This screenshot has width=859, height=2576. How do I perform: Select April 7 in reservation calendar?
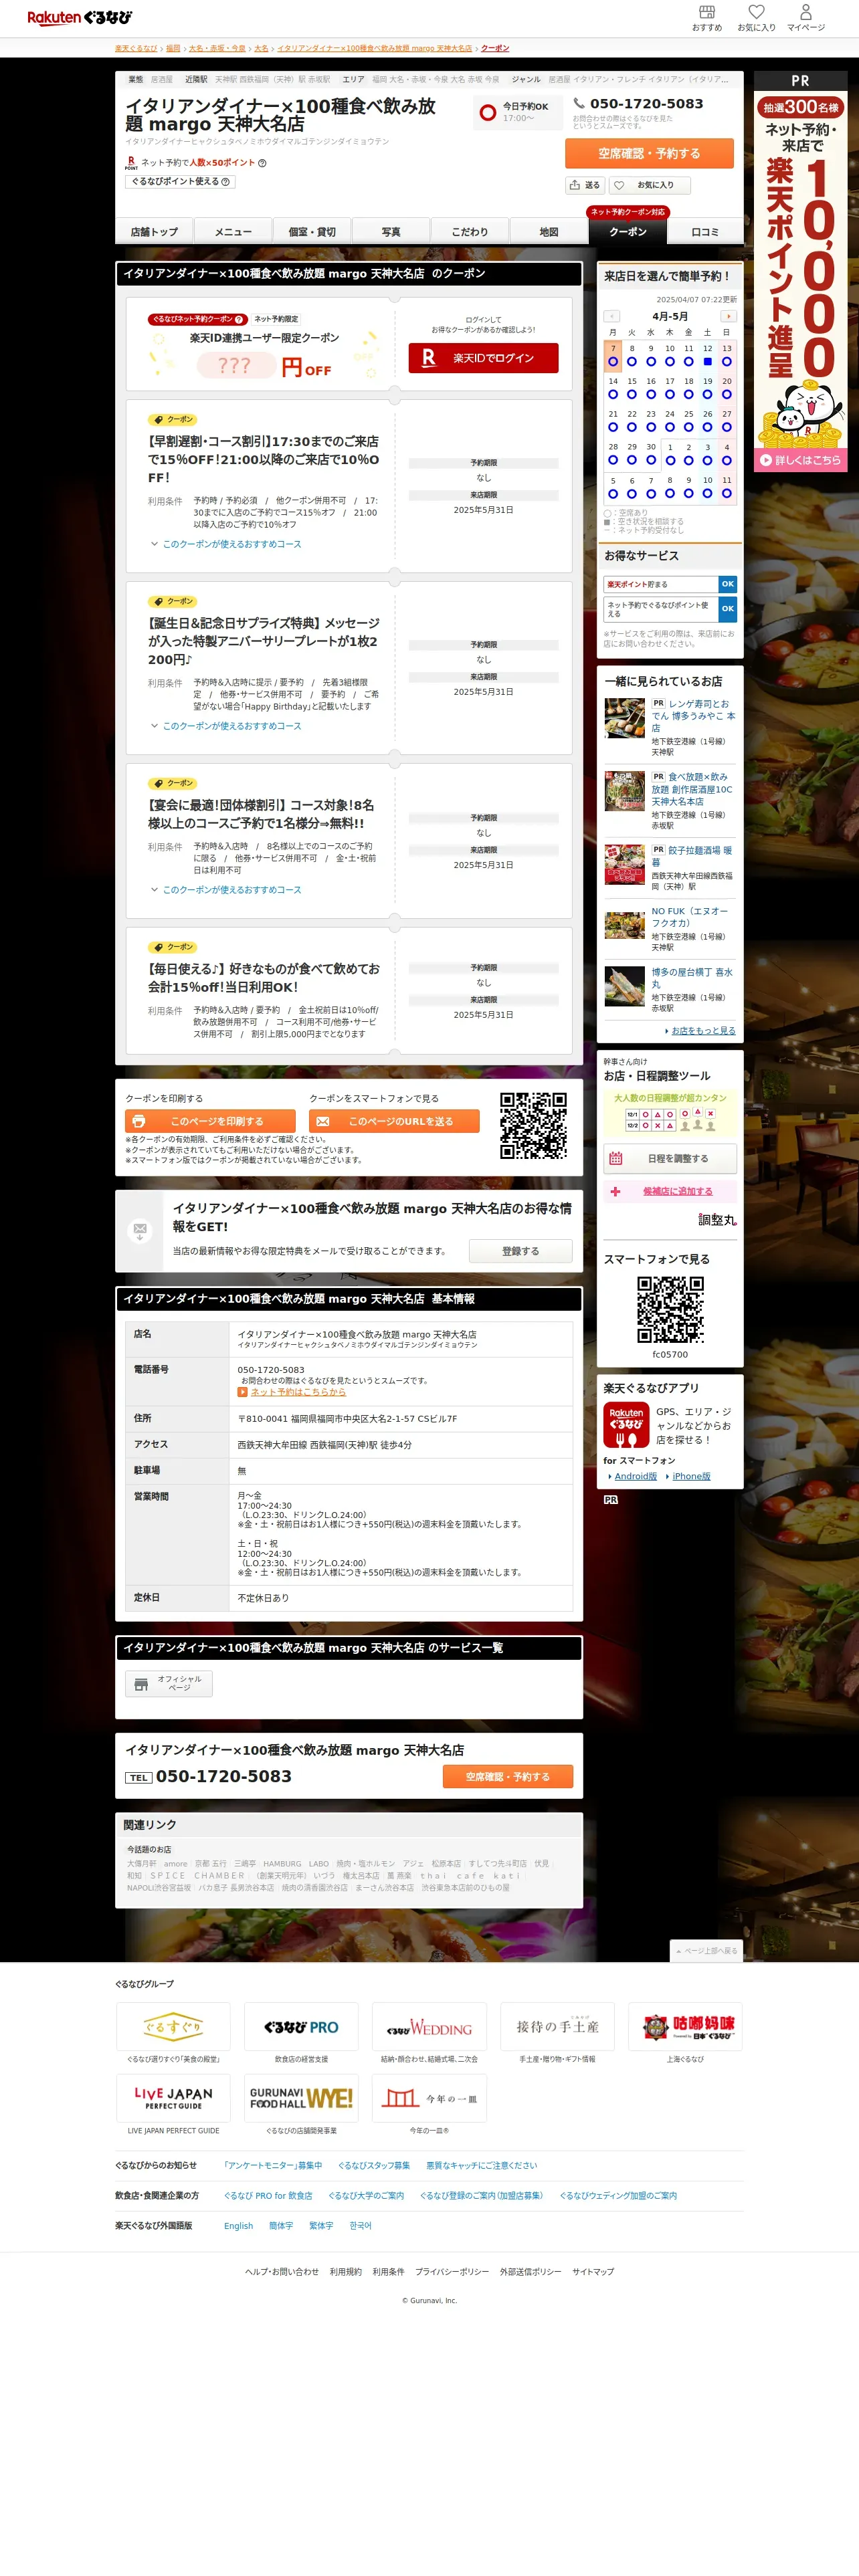(613, 355)
